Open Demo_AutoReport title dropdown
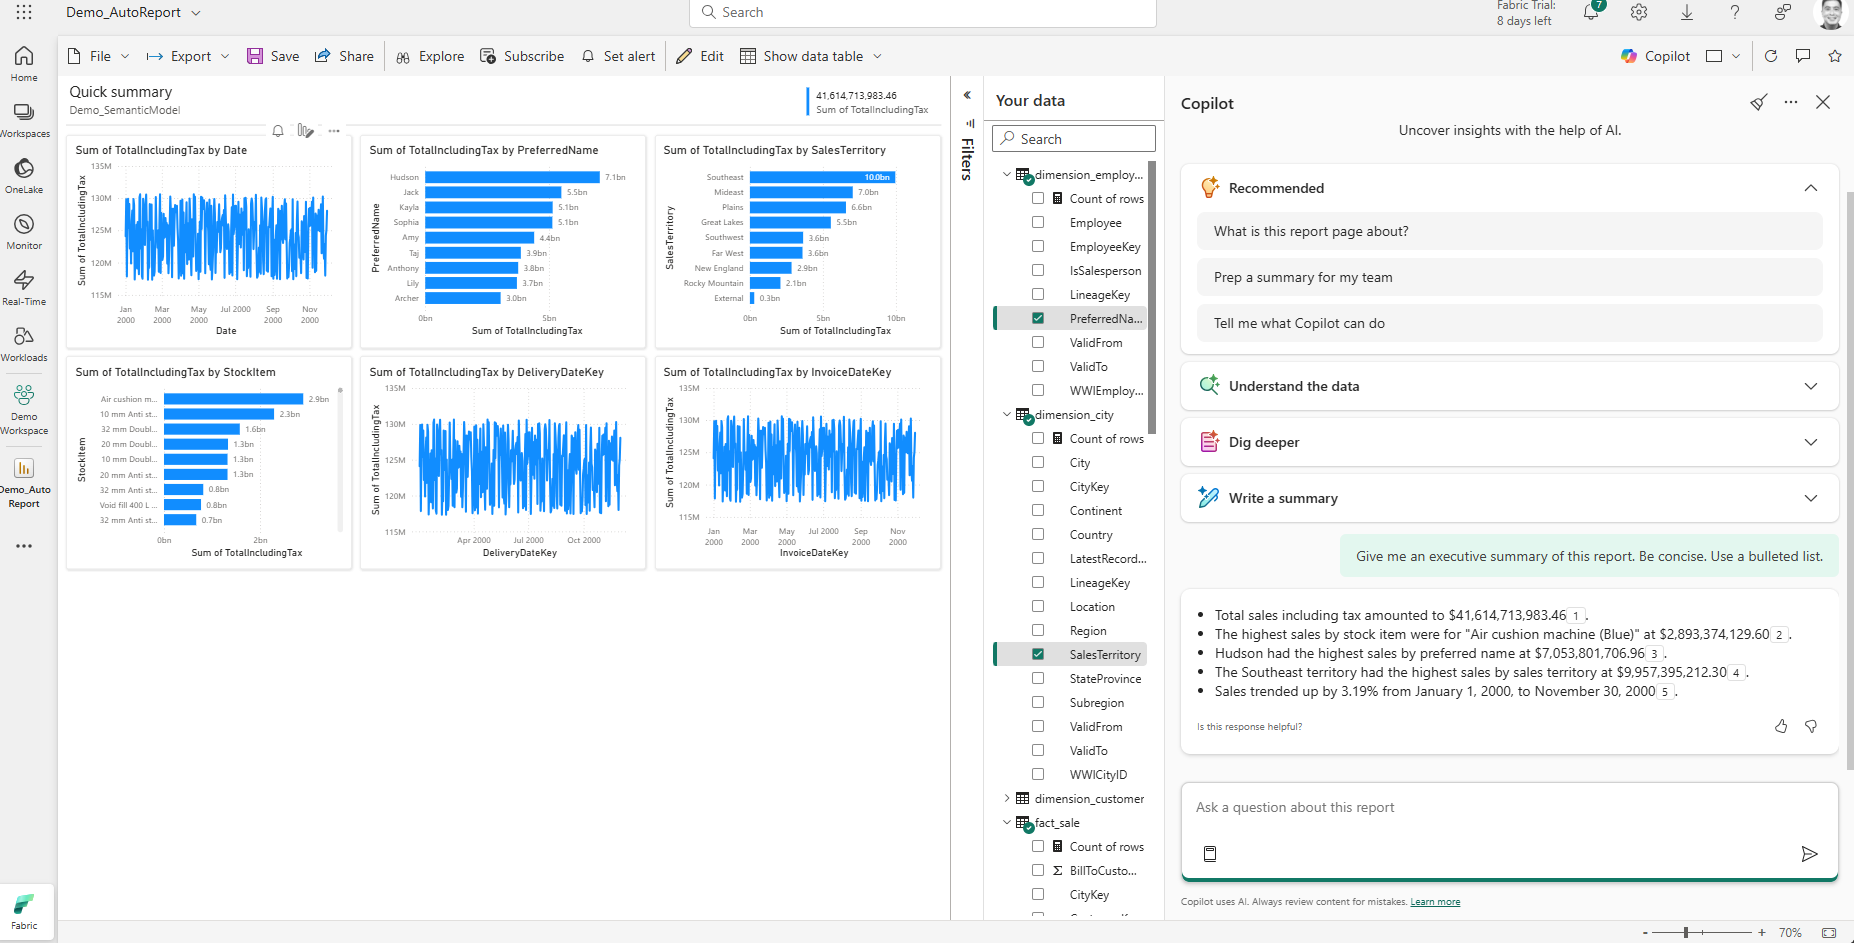Screen dimensions: 1854x943 tap(196, 13)
